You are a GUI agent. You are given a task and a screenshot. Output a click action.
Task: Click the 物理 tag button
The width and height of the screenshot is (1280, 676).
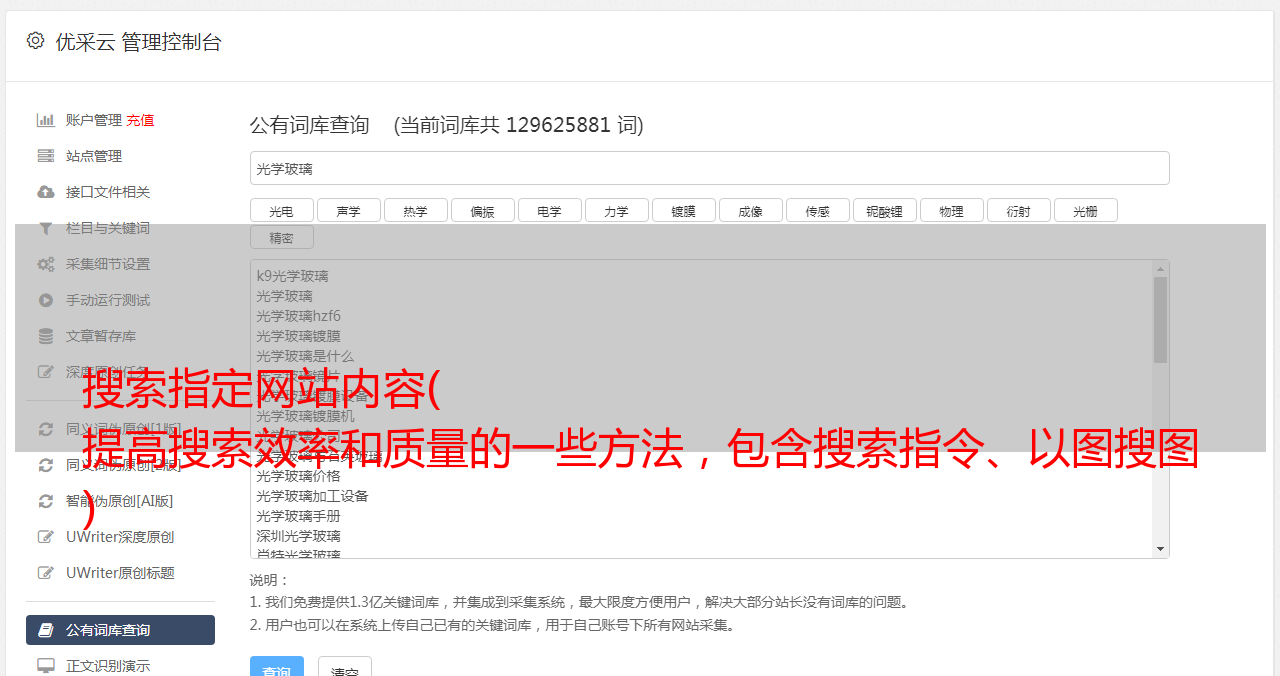tap(951, 210)
